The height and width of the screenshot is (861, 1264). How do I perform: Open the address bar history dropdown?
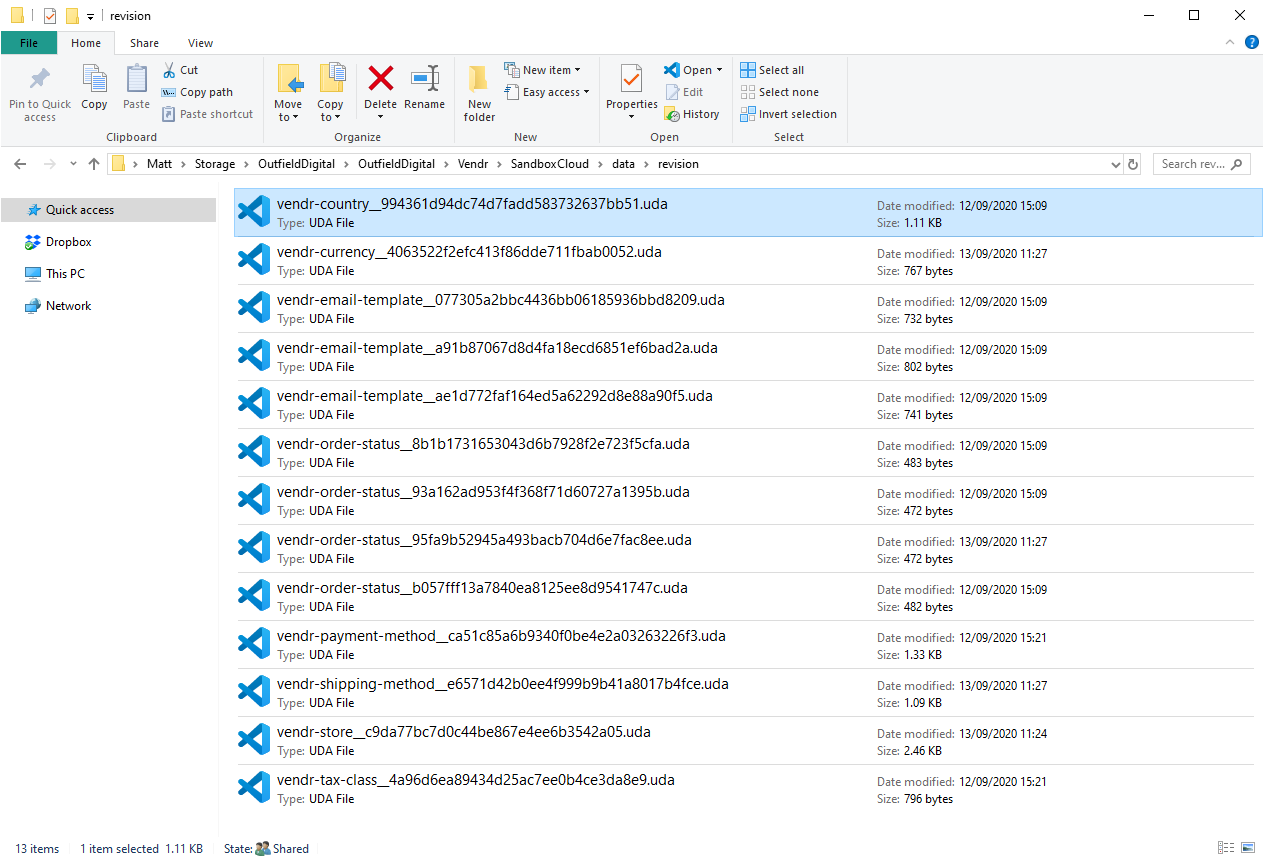(x=1116, y=164)
